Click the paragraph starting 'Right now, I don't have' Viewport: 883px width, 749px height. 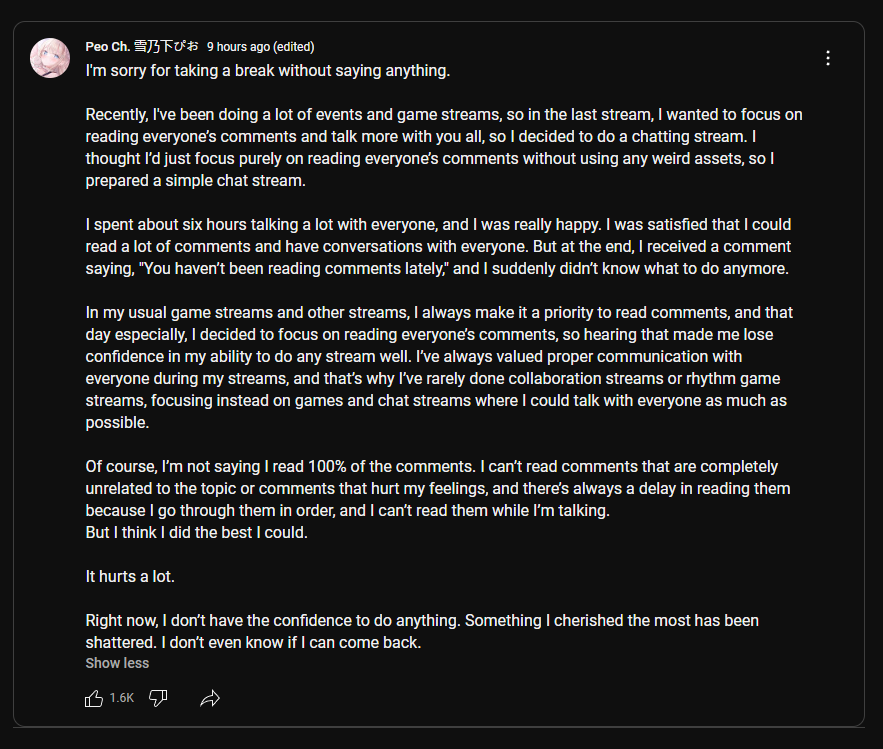coord(422,631)
